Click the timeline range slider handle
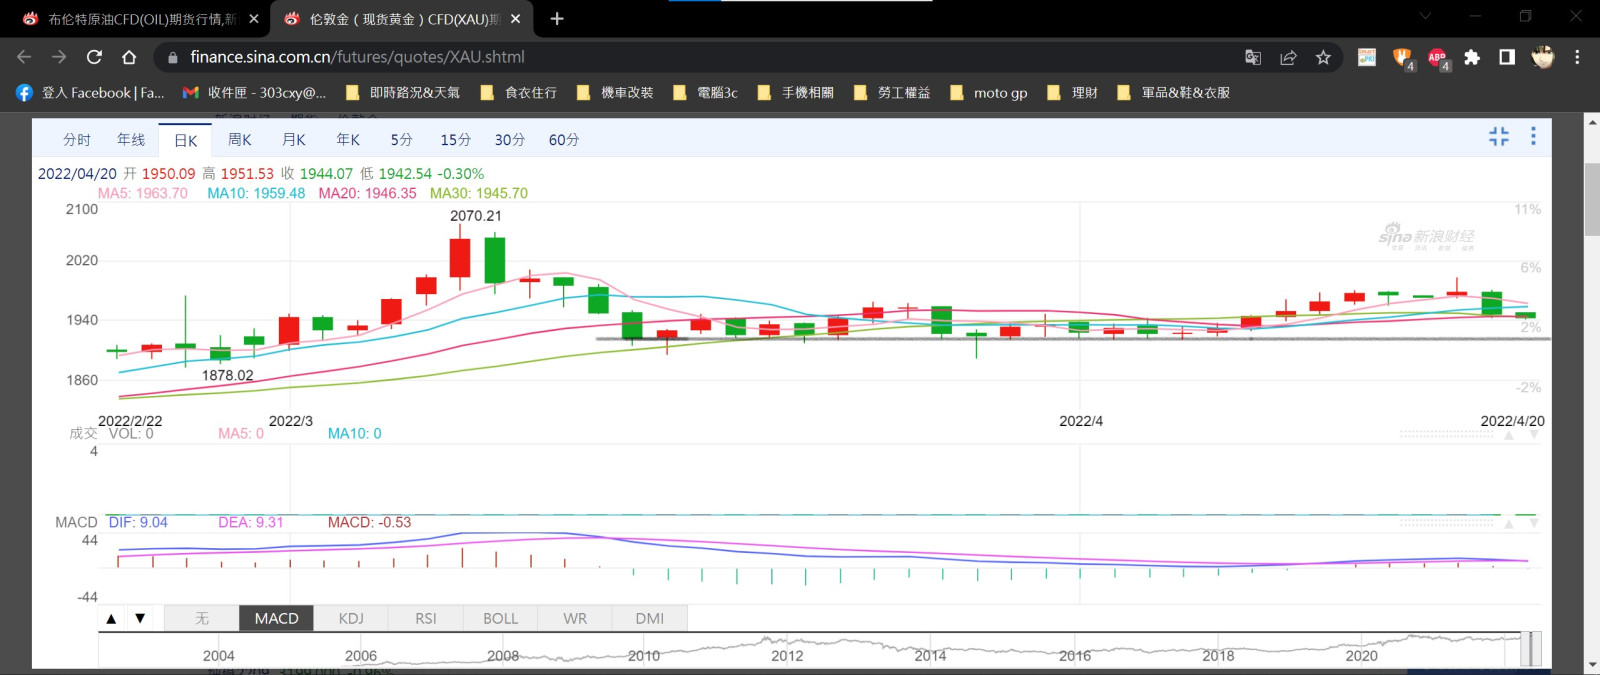The image size is (1600, 675). click(x=1532, y=648)
